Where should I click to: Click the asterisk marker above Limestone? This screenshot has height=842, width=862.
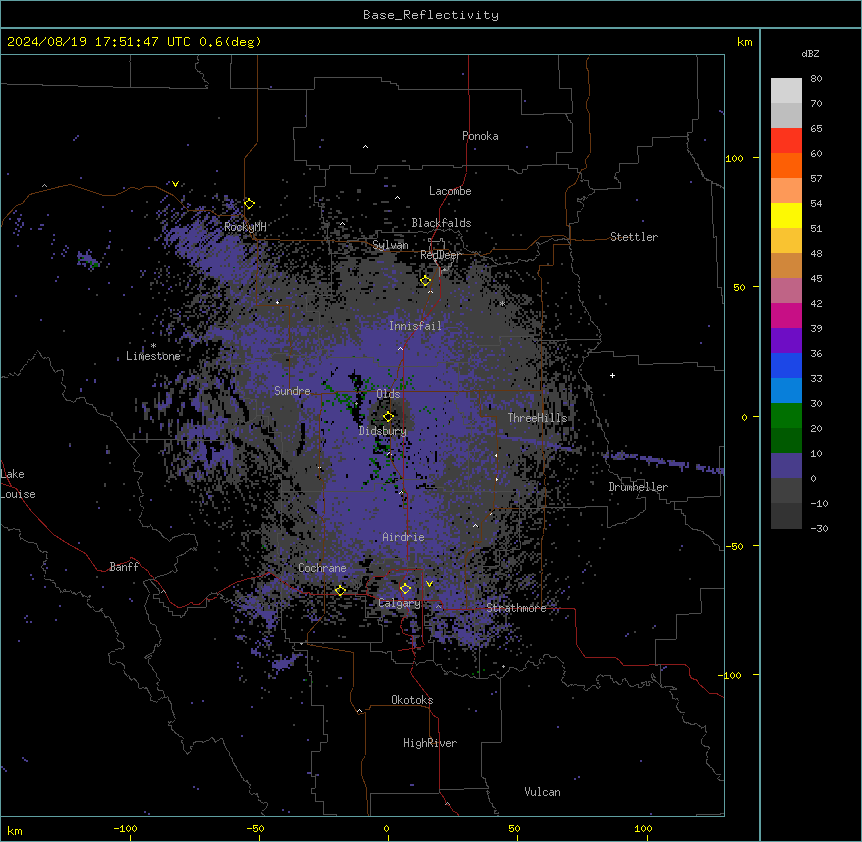(153, 346)
